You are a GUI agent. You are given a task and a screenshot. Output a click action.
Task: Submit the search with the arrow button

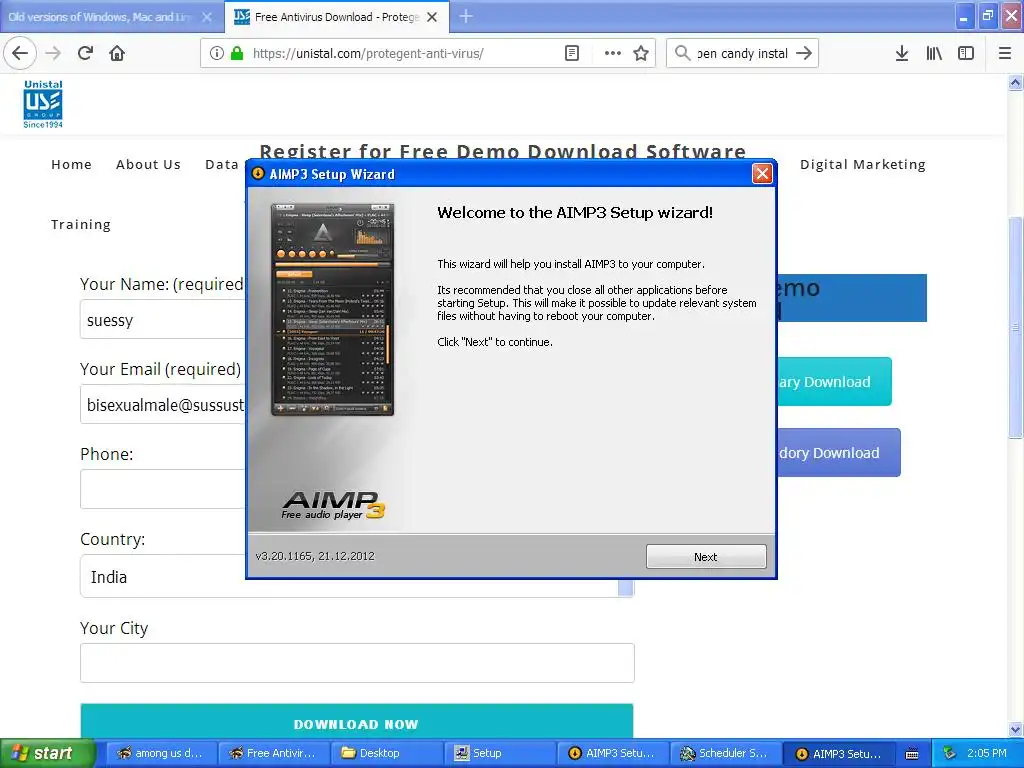point(804,53)
